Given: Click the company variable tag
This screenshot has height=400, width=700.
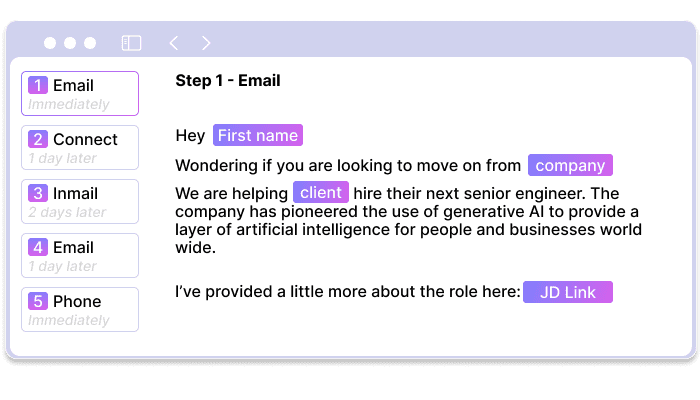Looking at the screenshot, I should pyautogui.click(x=570, y=166).
